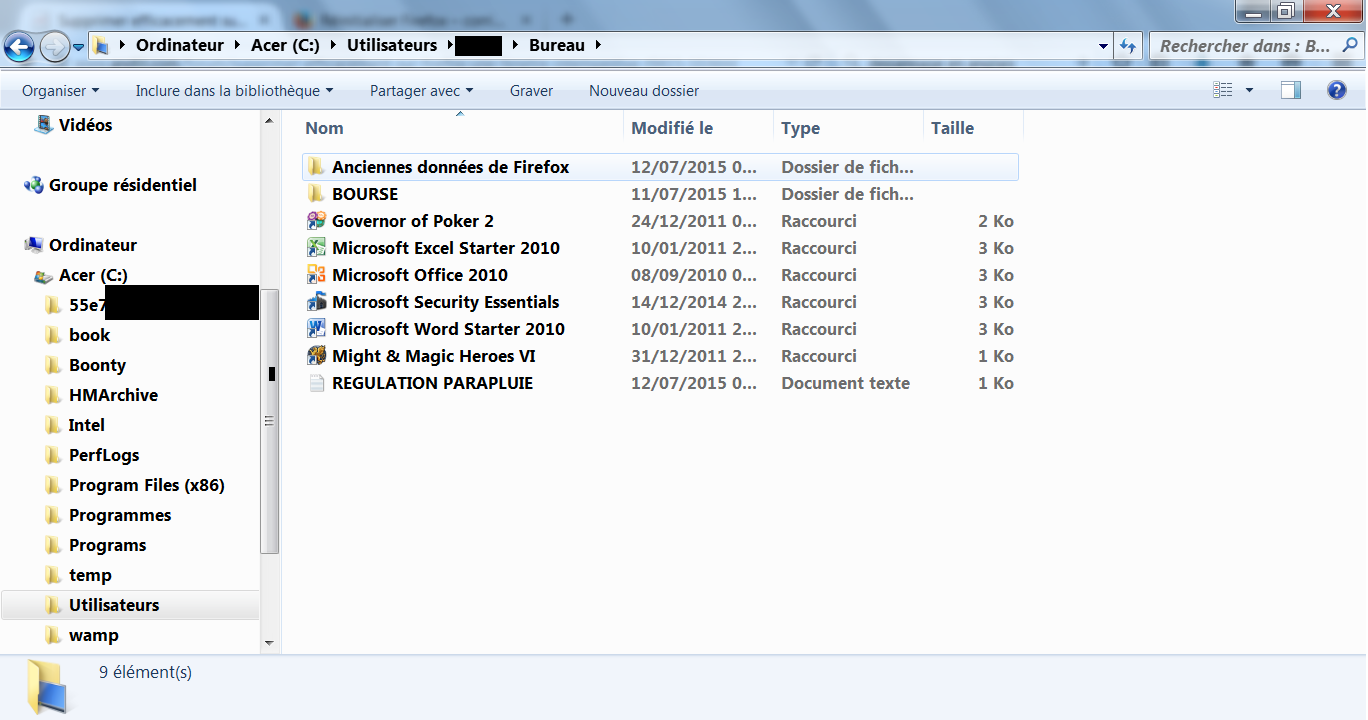The image size is (1368, 720).
Task: Click the BOURSE folder icon in the file list
Action: [316, 194]
